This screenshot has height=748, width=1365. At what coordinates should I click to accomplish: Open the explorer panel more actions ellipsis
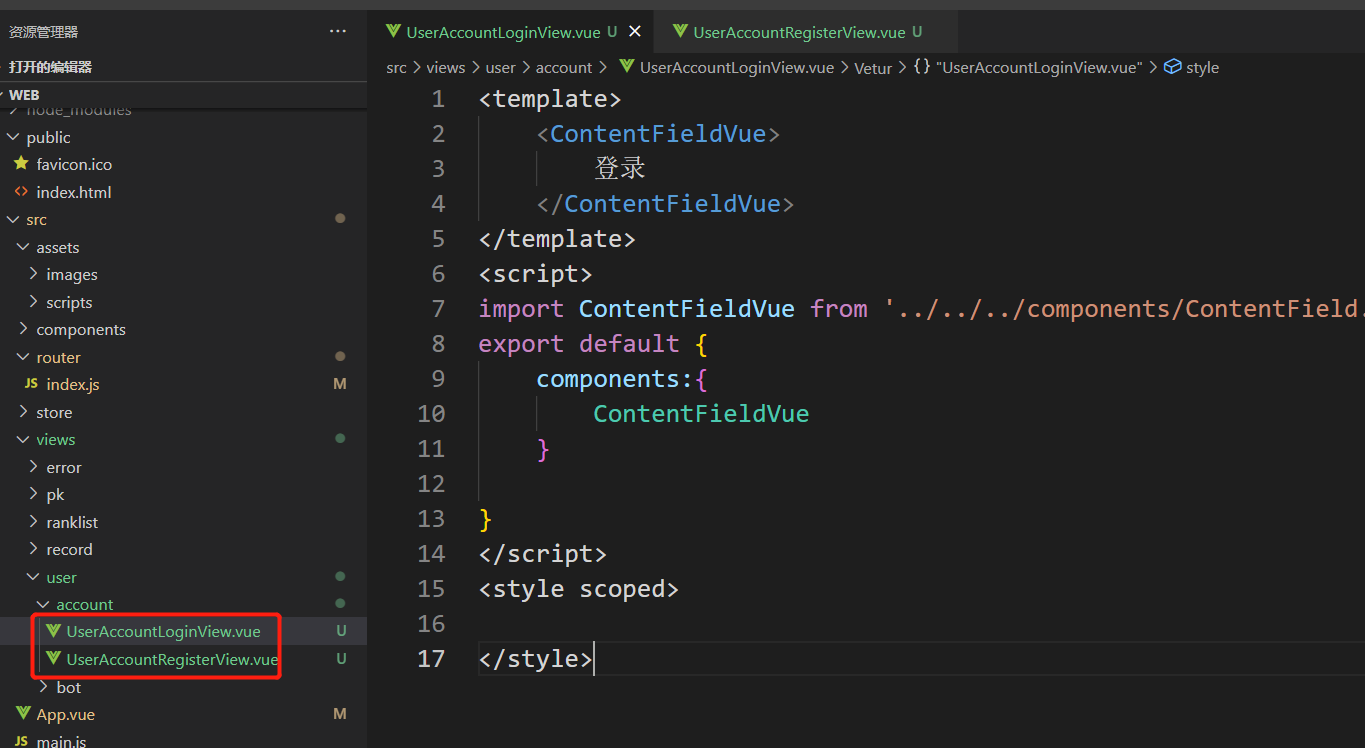(x=338, y=32)
